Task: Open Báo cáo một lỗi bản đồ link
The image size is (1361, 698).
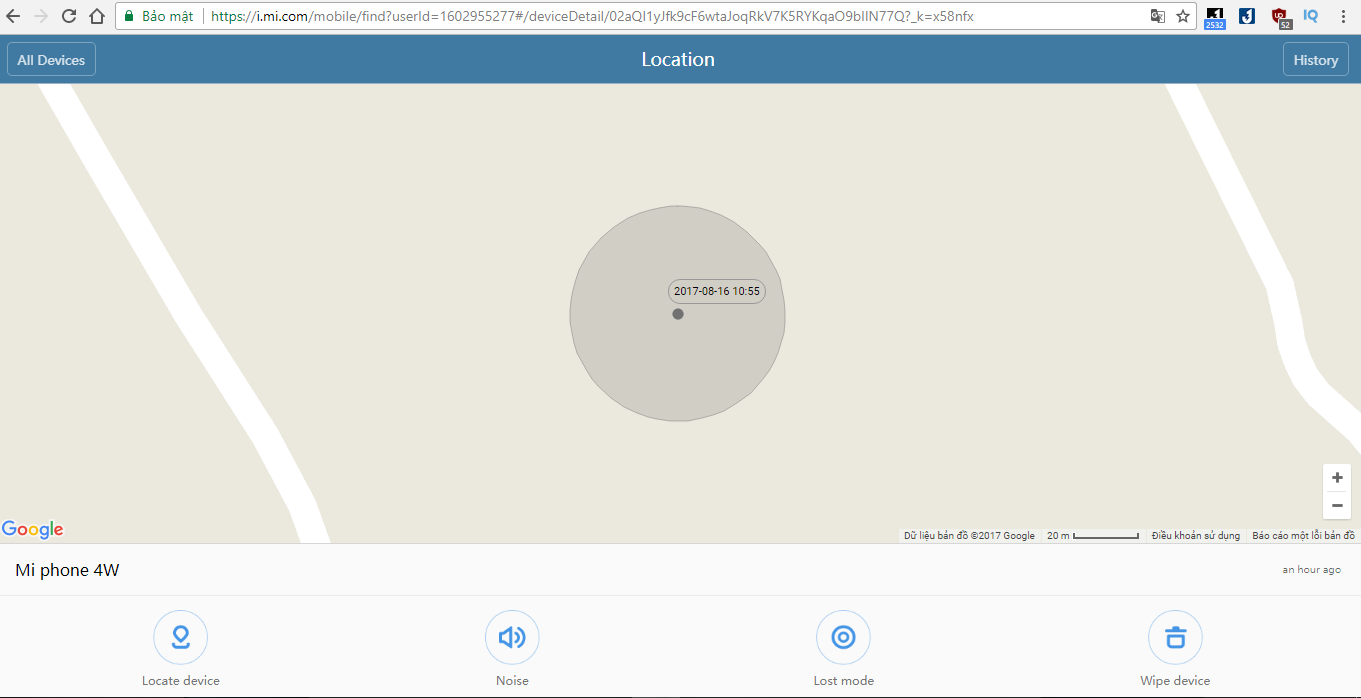Action: 1303,536
